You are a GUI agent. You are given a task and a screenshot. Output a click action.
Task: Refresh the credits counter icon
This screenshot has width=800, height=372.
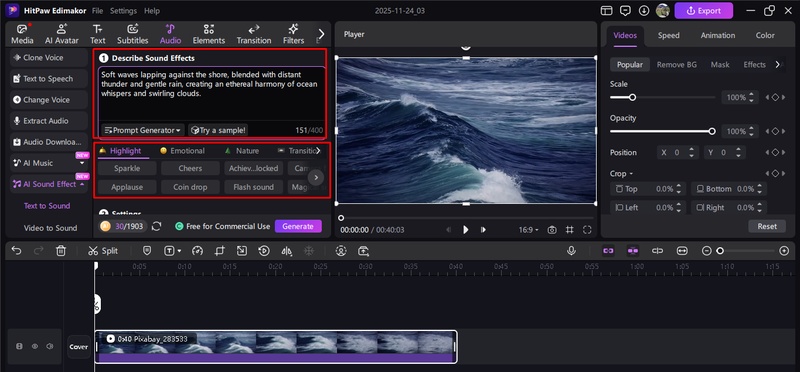[157, 226]
